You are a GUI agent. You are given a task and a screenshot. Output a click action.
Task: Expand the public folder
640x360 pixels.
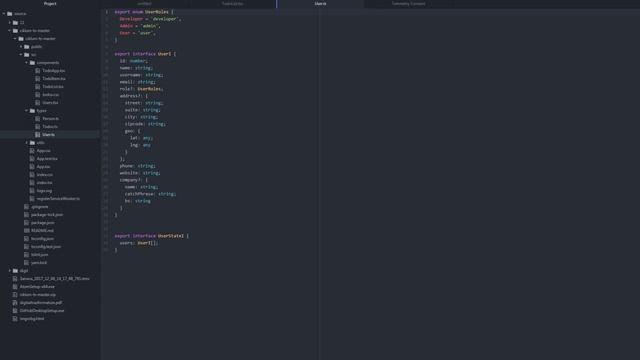click(21, 47)
